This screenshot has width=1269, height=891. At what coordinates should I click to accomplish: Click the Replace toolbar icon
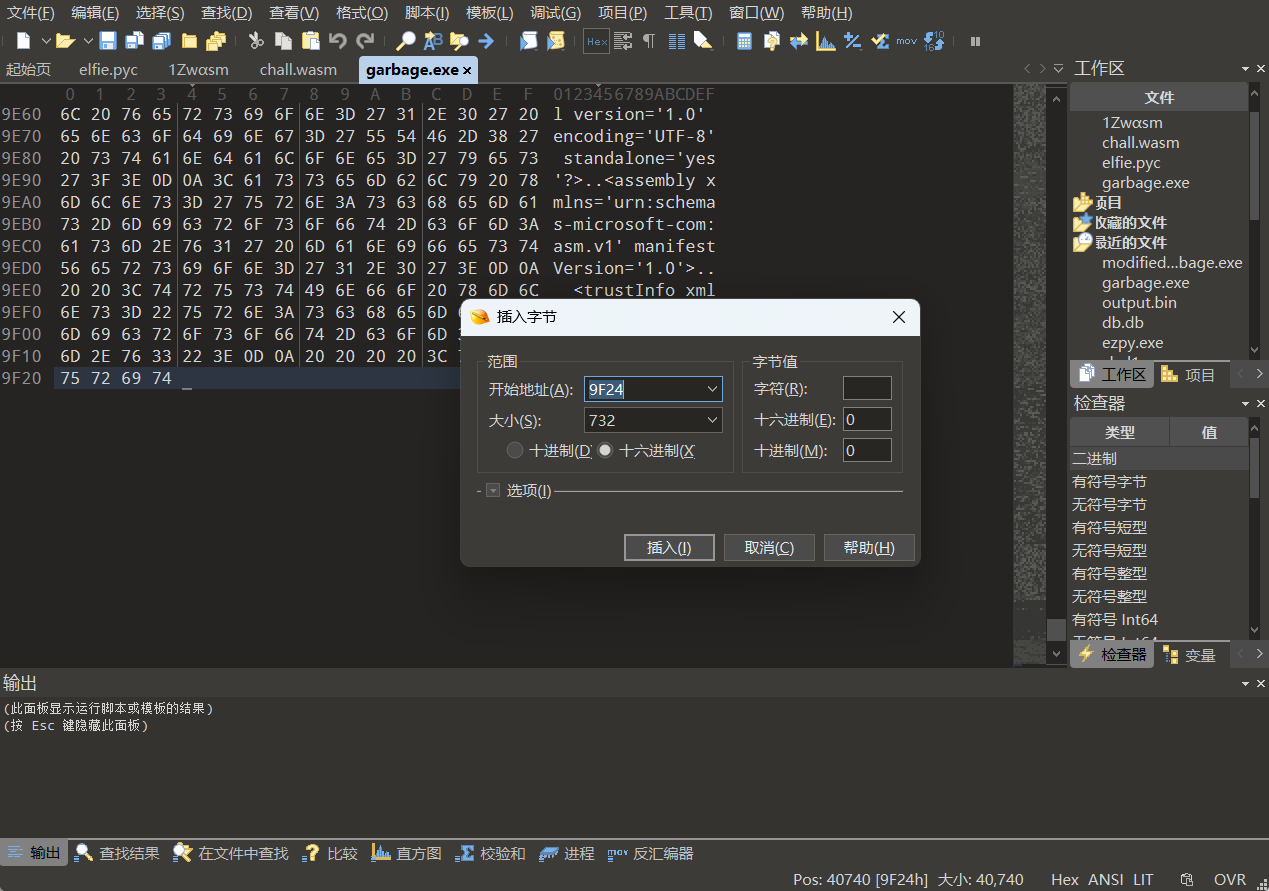433,41
